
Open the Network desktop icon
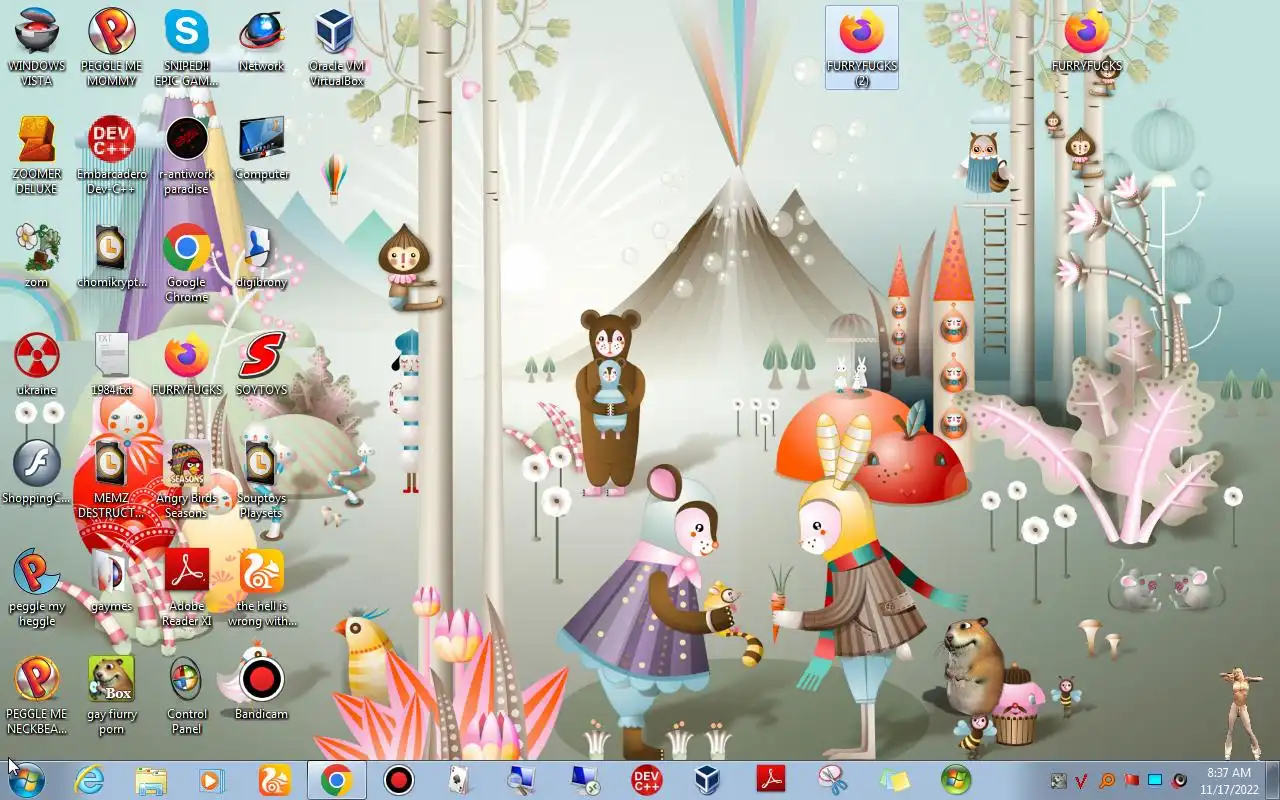tap(261, 41)
